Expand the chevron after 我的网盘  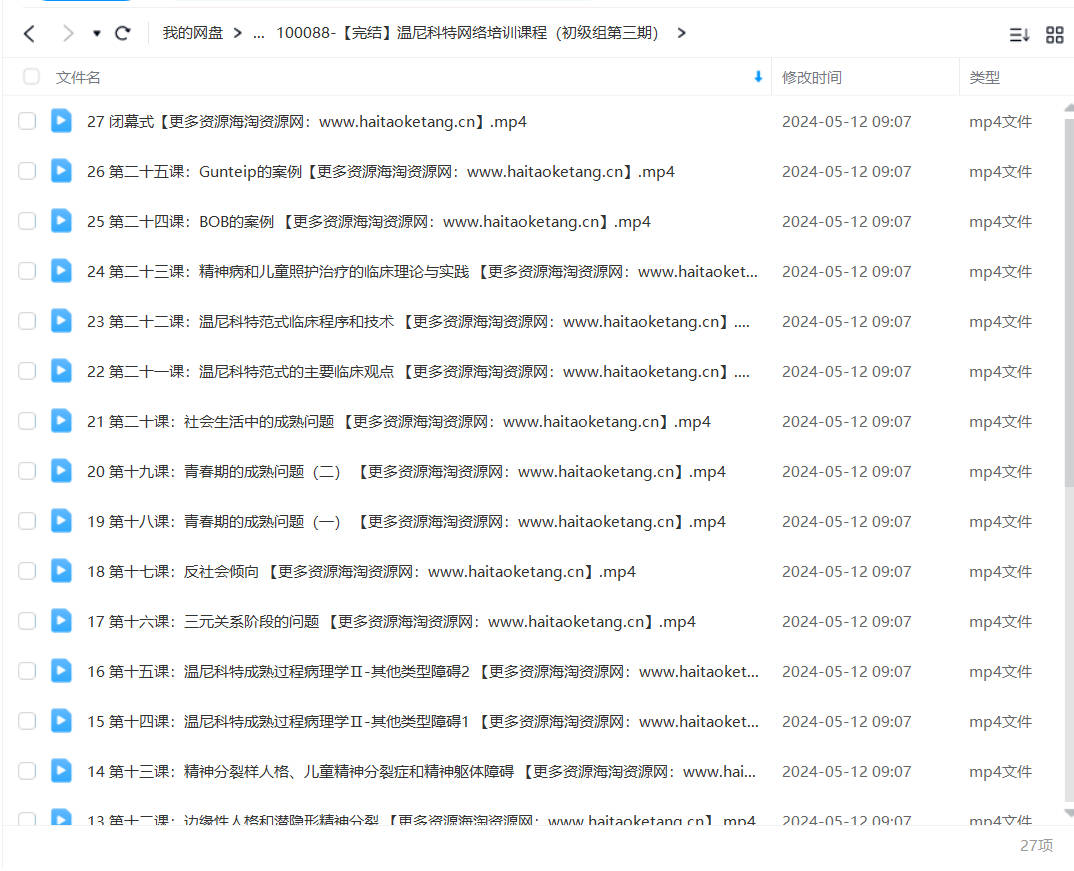tap(238, 33)
